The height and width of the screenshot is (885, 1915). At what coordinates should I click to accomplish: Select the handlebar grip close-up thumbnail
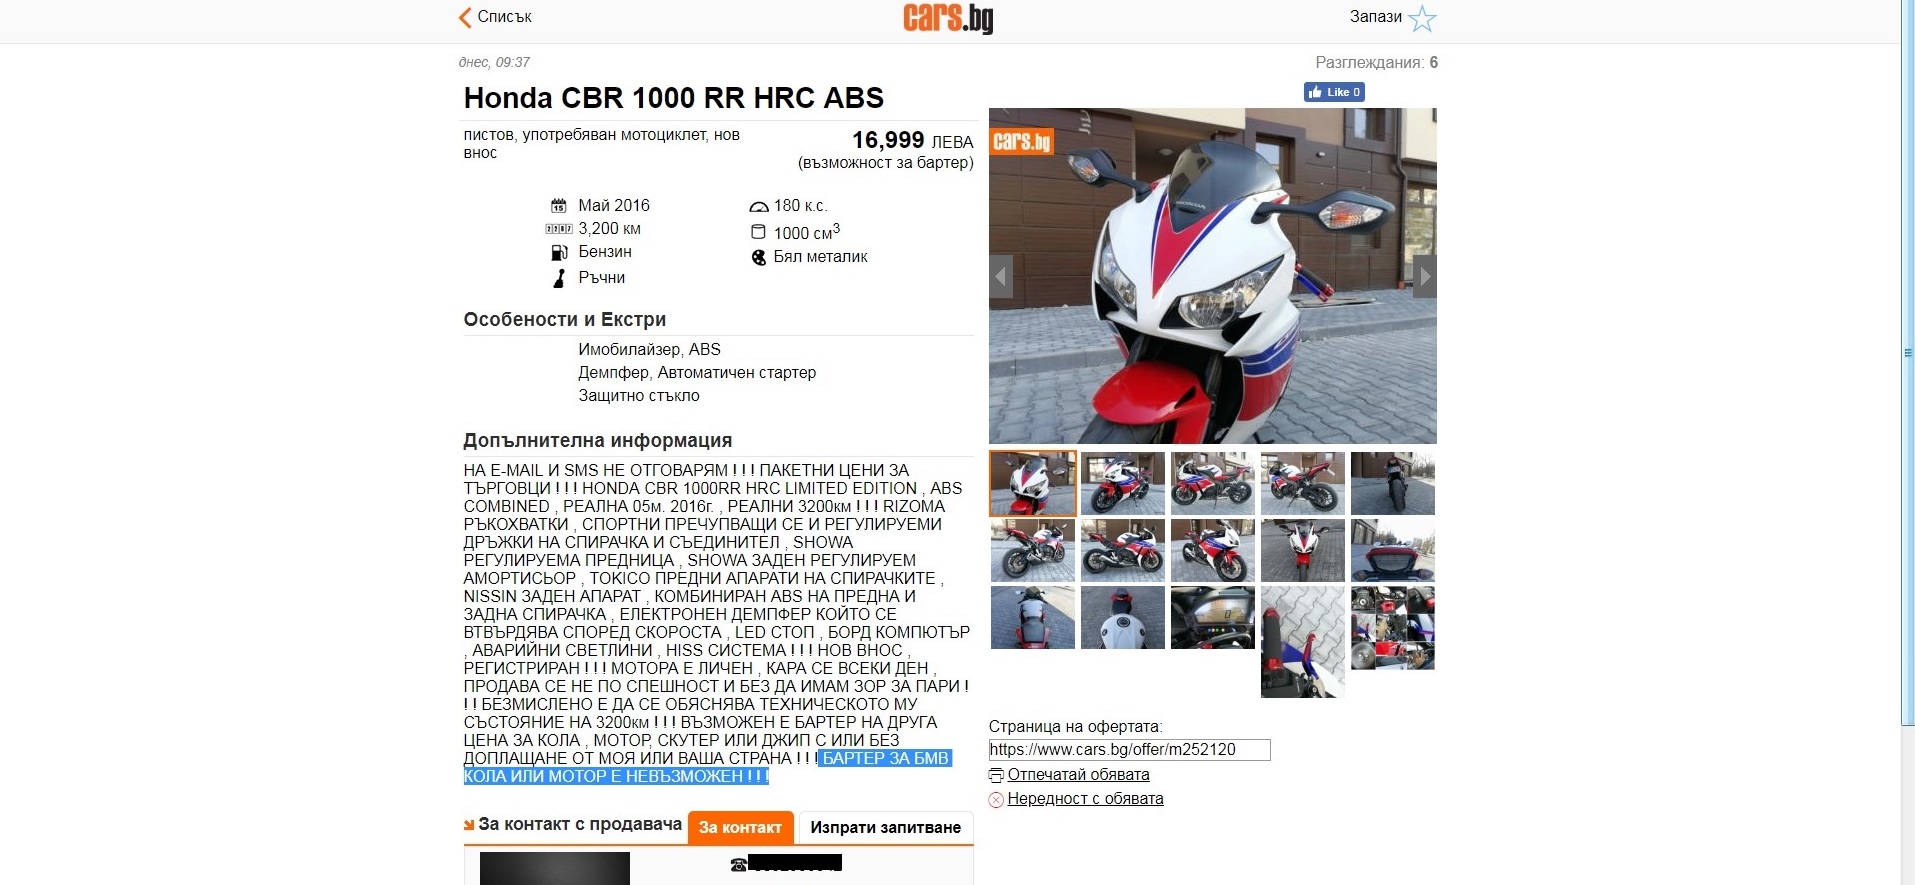point(1302,642)
